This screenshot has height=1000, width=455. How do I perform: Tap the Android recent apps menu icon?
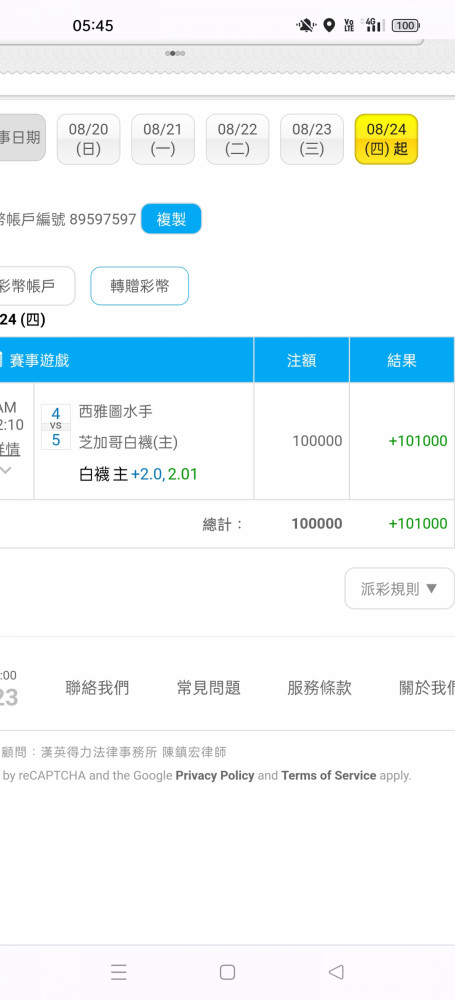click(119, 972)
